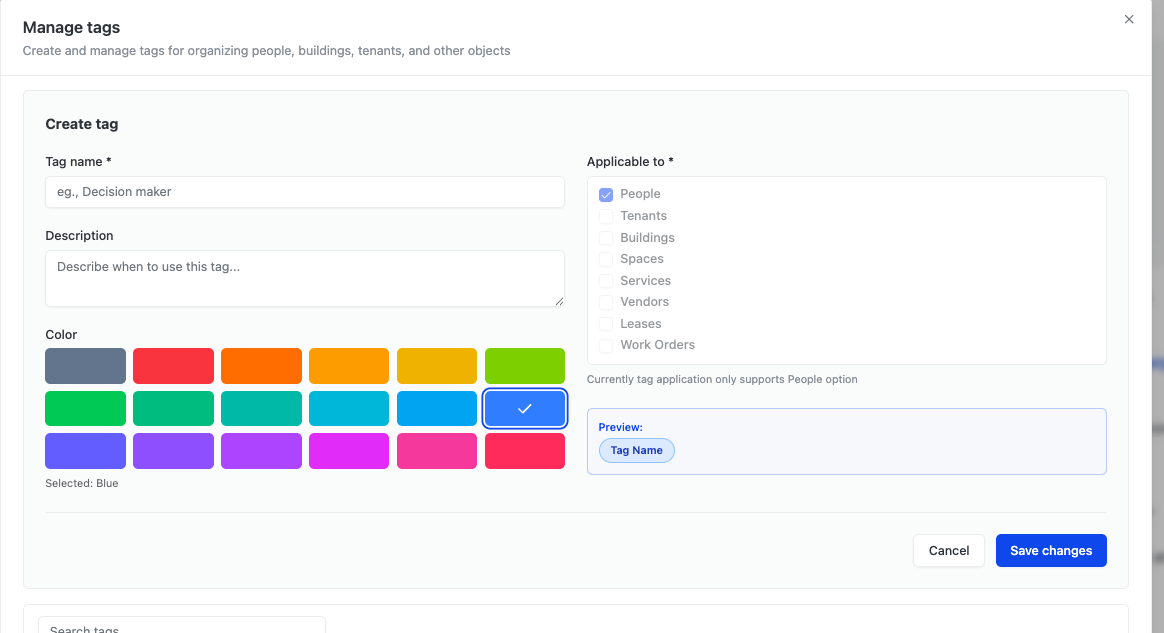Select the checked blue color swatch
Screen dimensions: 1164x633
[525, 409]
